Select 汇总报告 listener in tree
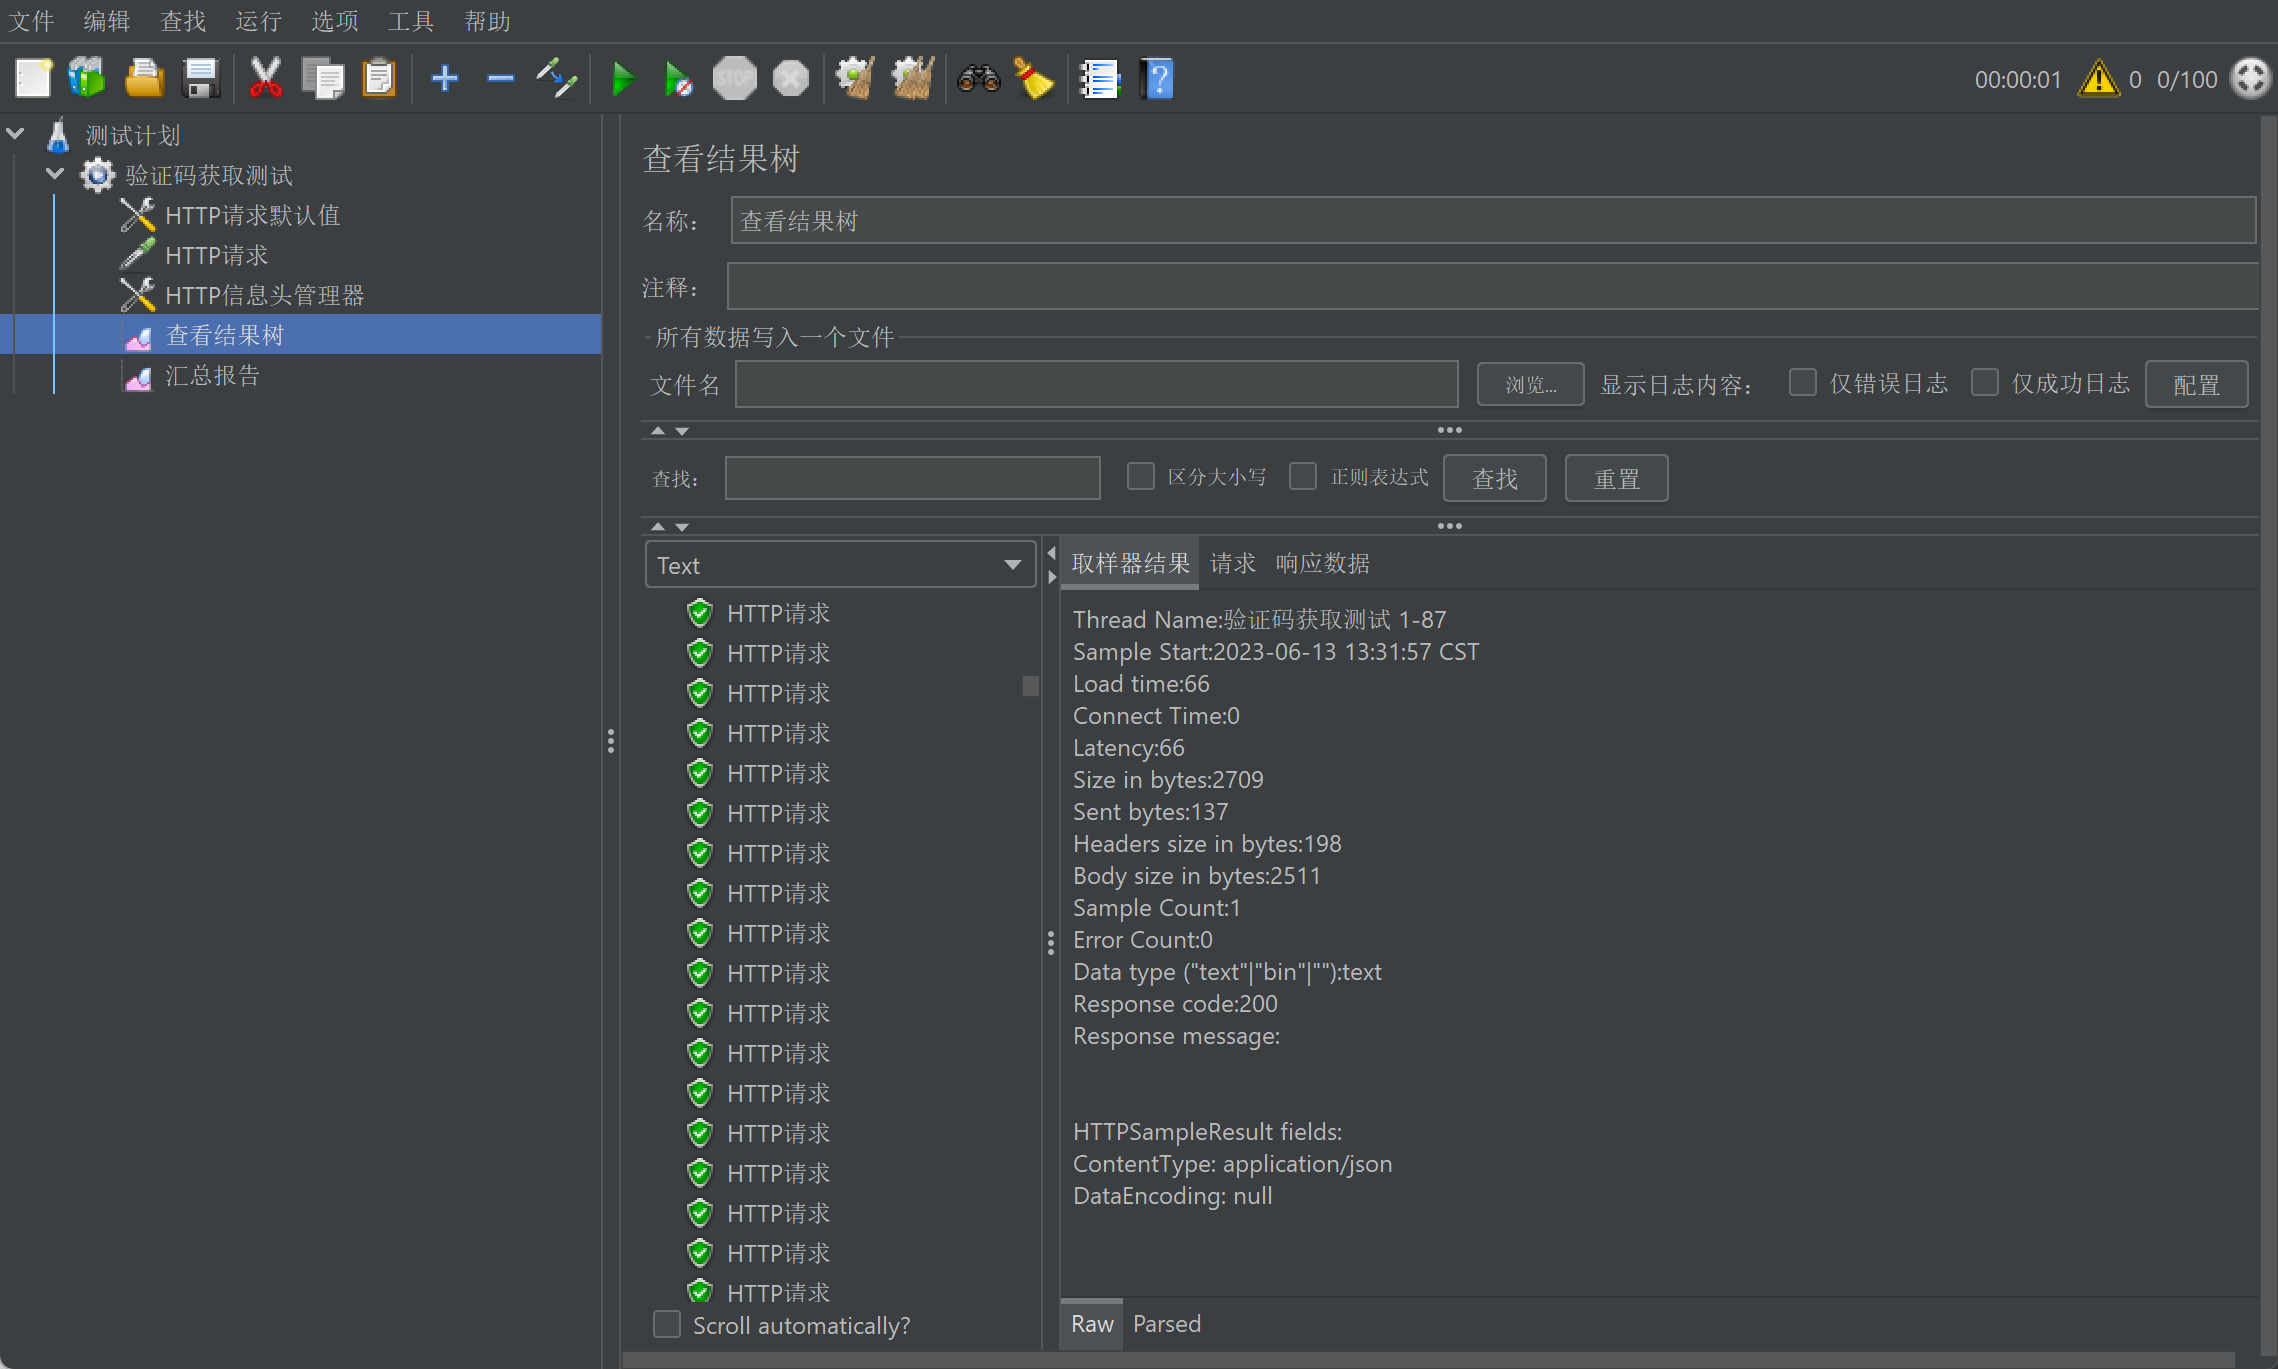Viewport: 2278px width, 1369px height. coord(211,375)
